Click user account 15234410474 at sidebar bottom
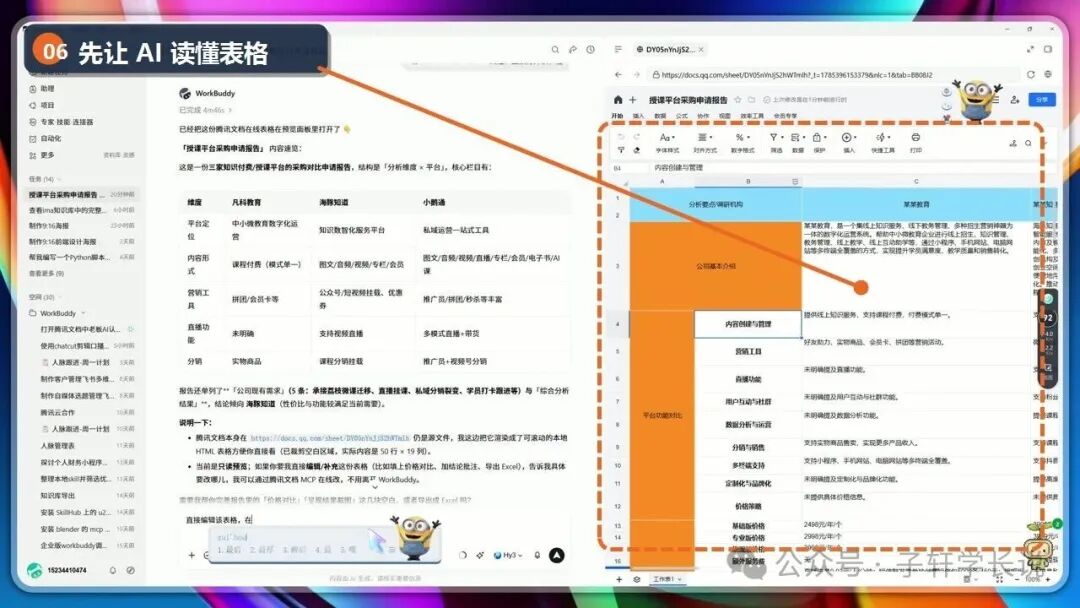Image resolution: width=1080 pixels, height=608 pixels. pos(56,570)
